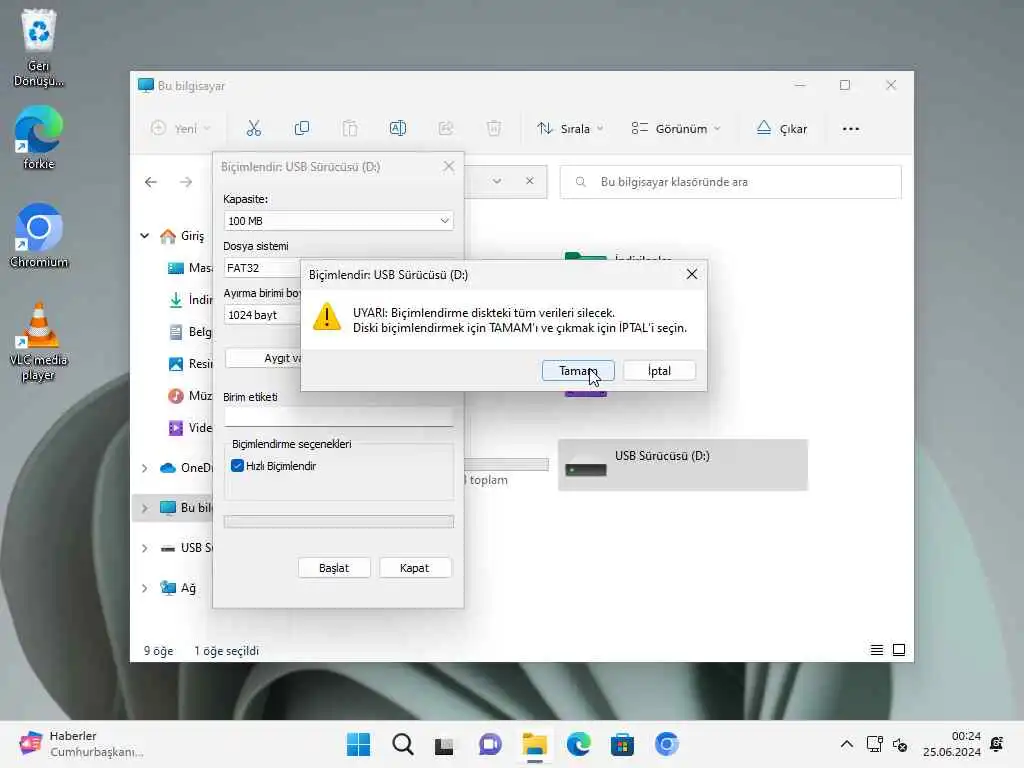
Task: Select the Masaüstü item in sidebar
Action: coord(189,268)
